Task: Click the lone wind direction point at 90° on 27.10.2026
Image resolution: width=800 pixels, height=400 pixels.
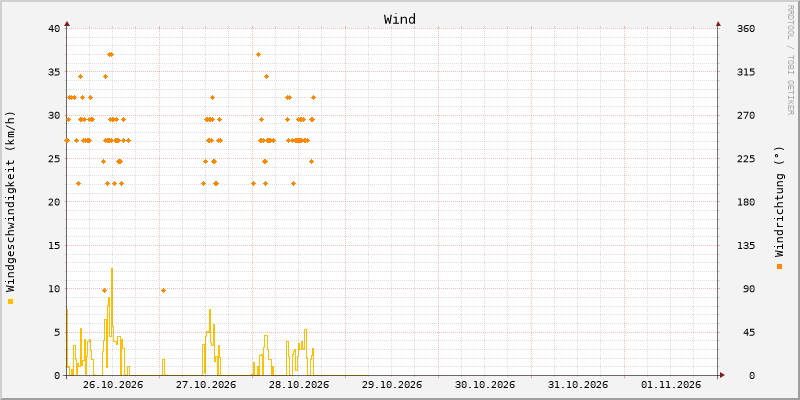Action: (x=163, y=290)
